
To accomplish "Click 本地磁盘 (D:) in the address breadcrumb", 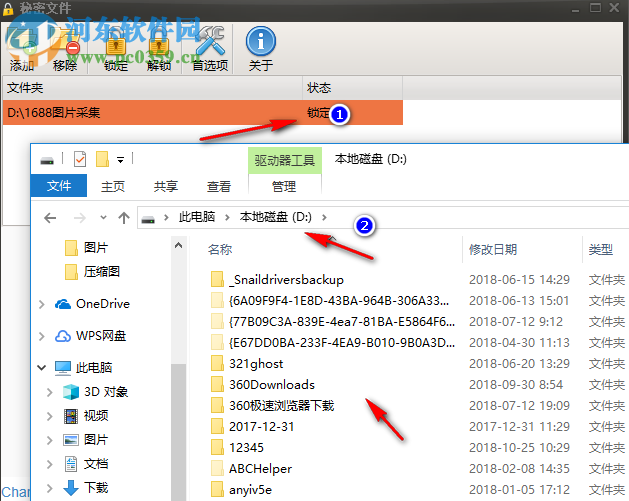I will point(276,217).
